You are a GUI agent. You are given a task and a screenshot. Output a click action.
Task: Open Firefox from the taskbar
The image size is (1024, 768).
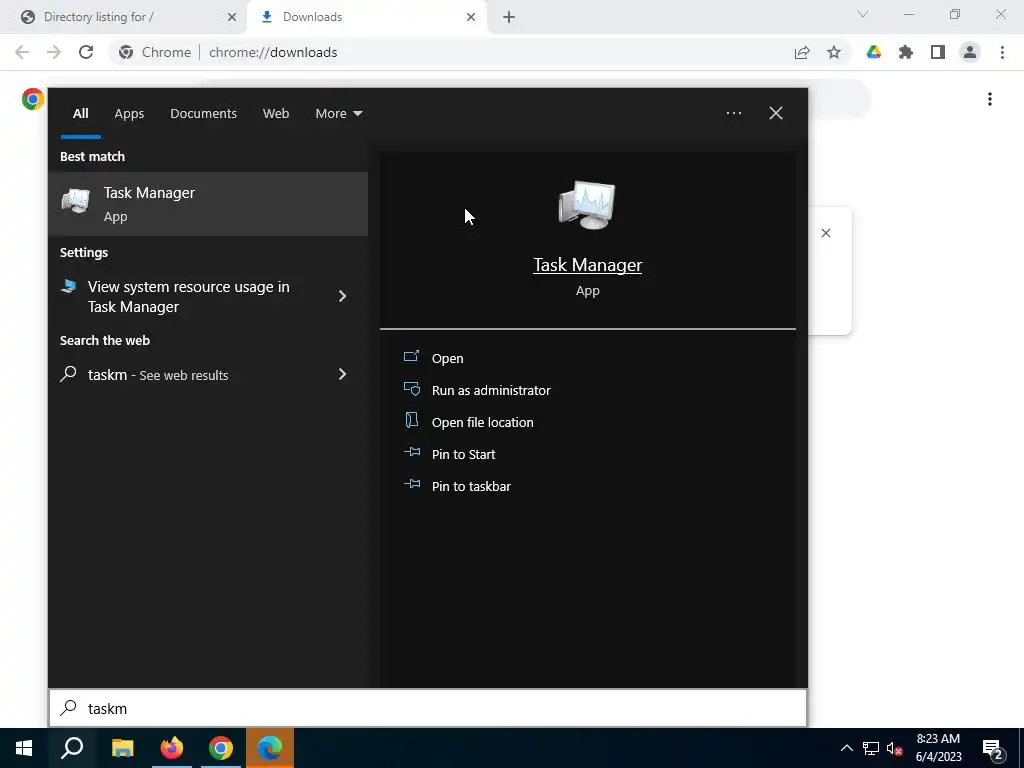tap(172, 748)
